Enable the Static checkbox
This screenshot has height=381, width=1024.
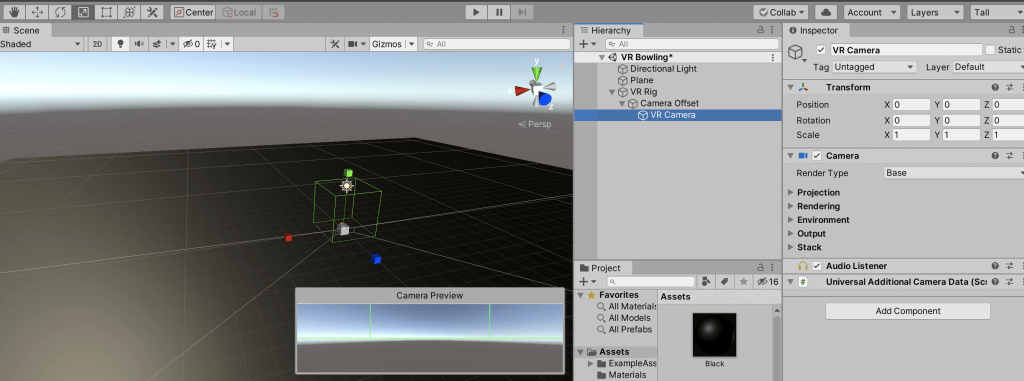990,50
